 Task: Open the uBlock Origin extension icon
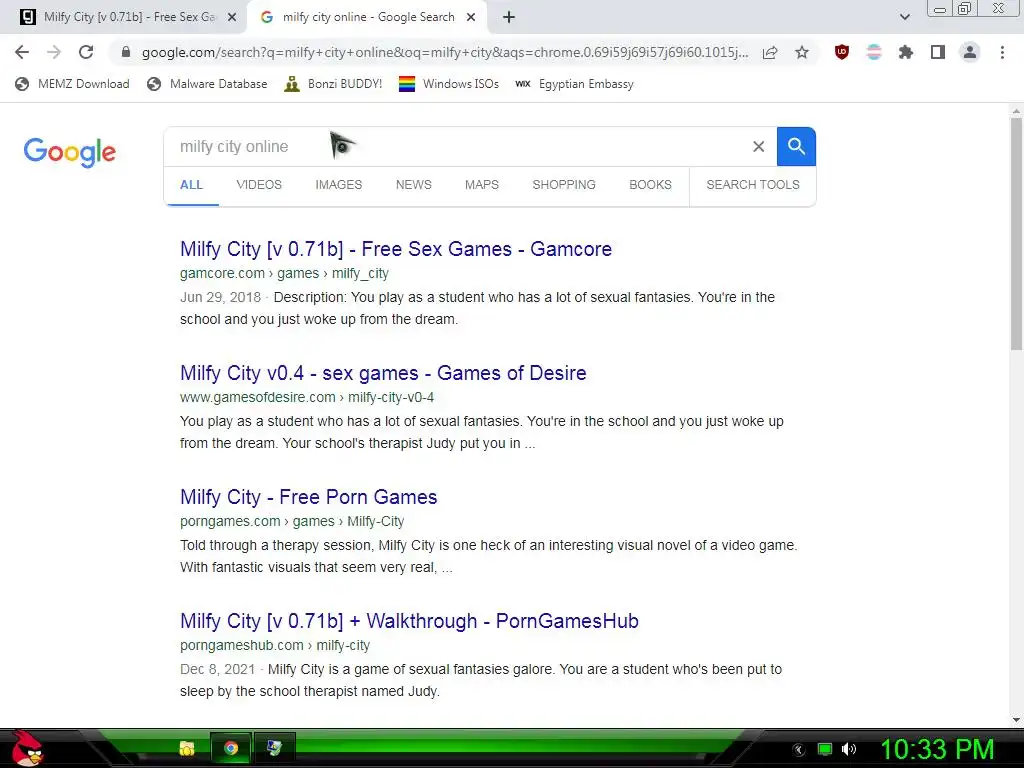(x=842, y=52)
